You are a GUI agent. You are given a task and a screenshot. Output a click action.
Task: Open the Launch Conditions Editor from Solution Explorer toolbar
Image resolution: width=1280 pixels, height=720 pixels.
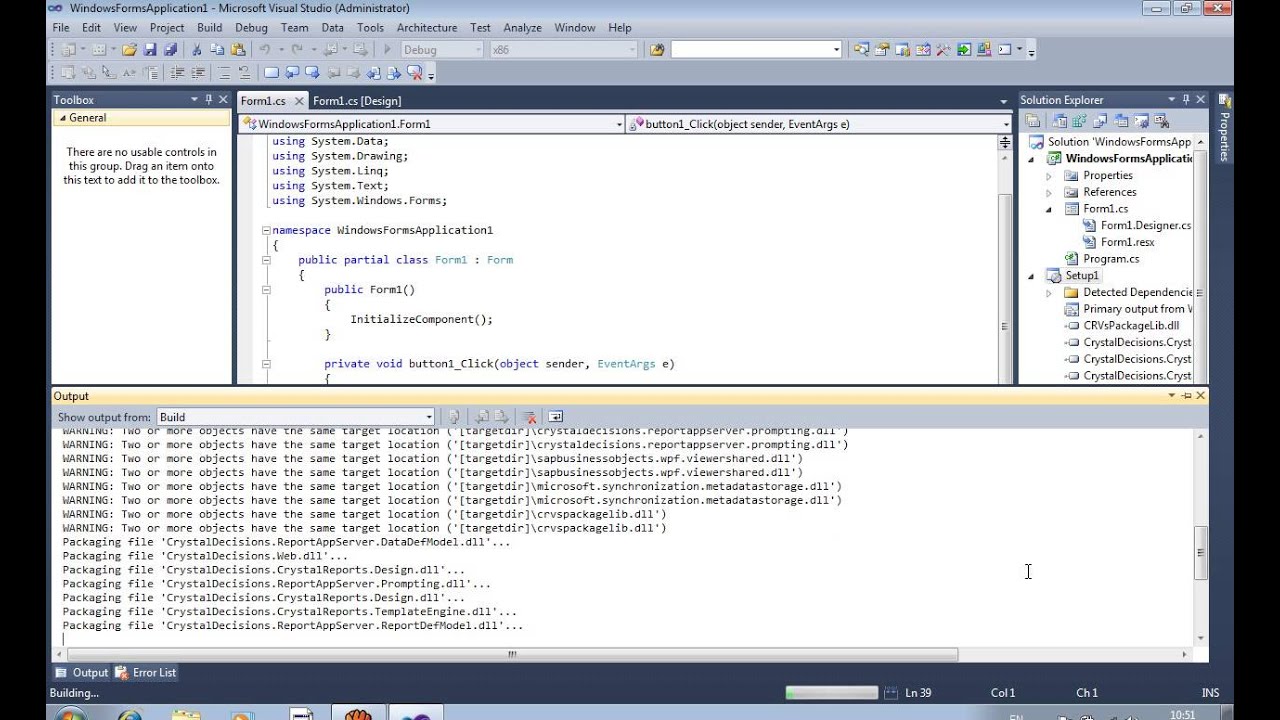pyautogui.click(x=1161, y=121)
